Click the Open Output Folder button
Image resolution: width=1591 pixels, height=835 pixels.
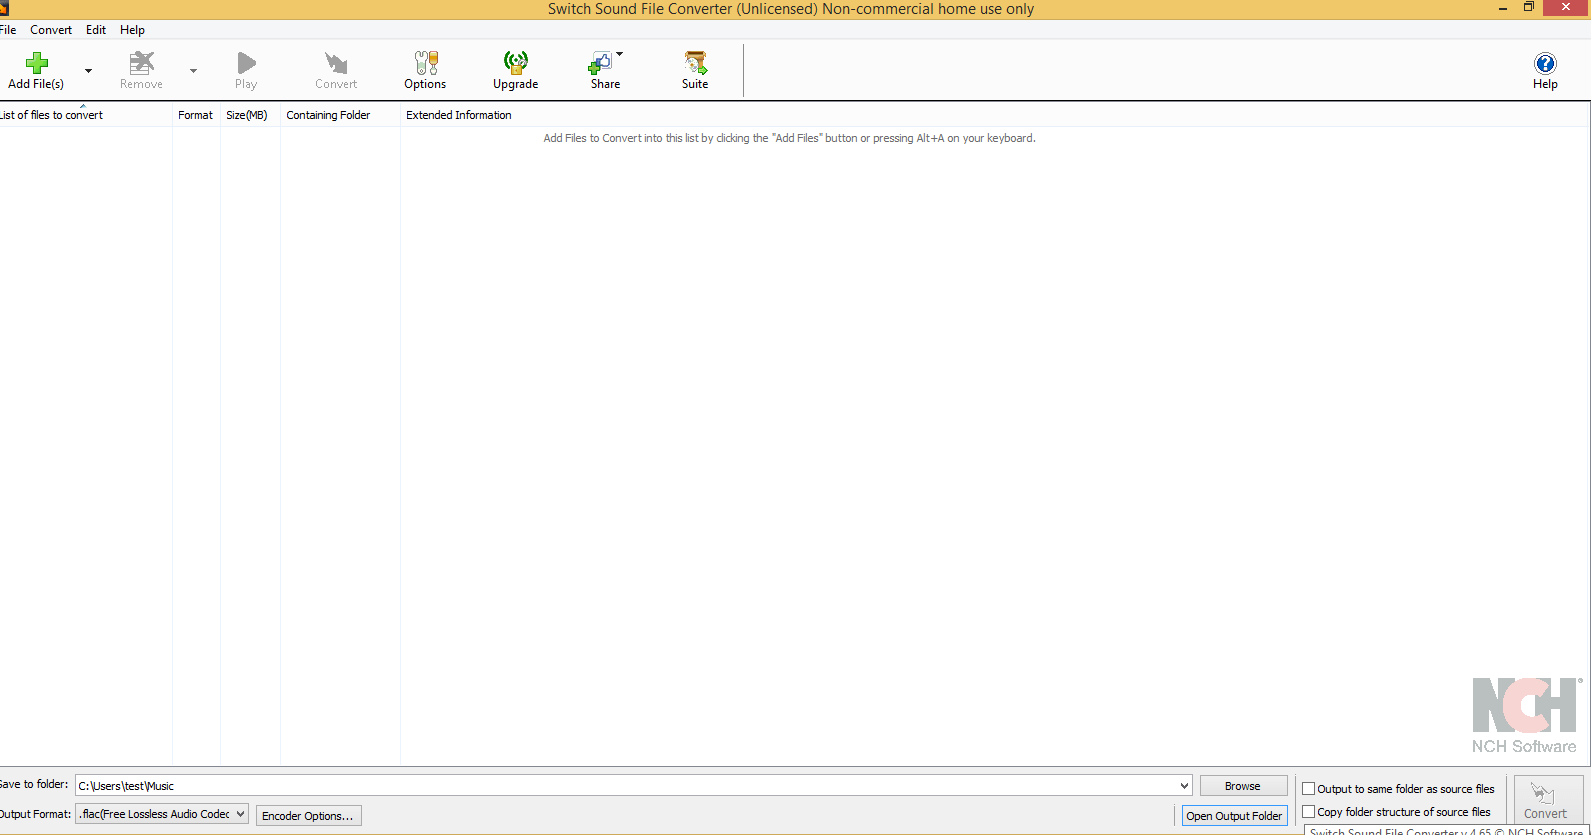click(x=1234, y=816)
